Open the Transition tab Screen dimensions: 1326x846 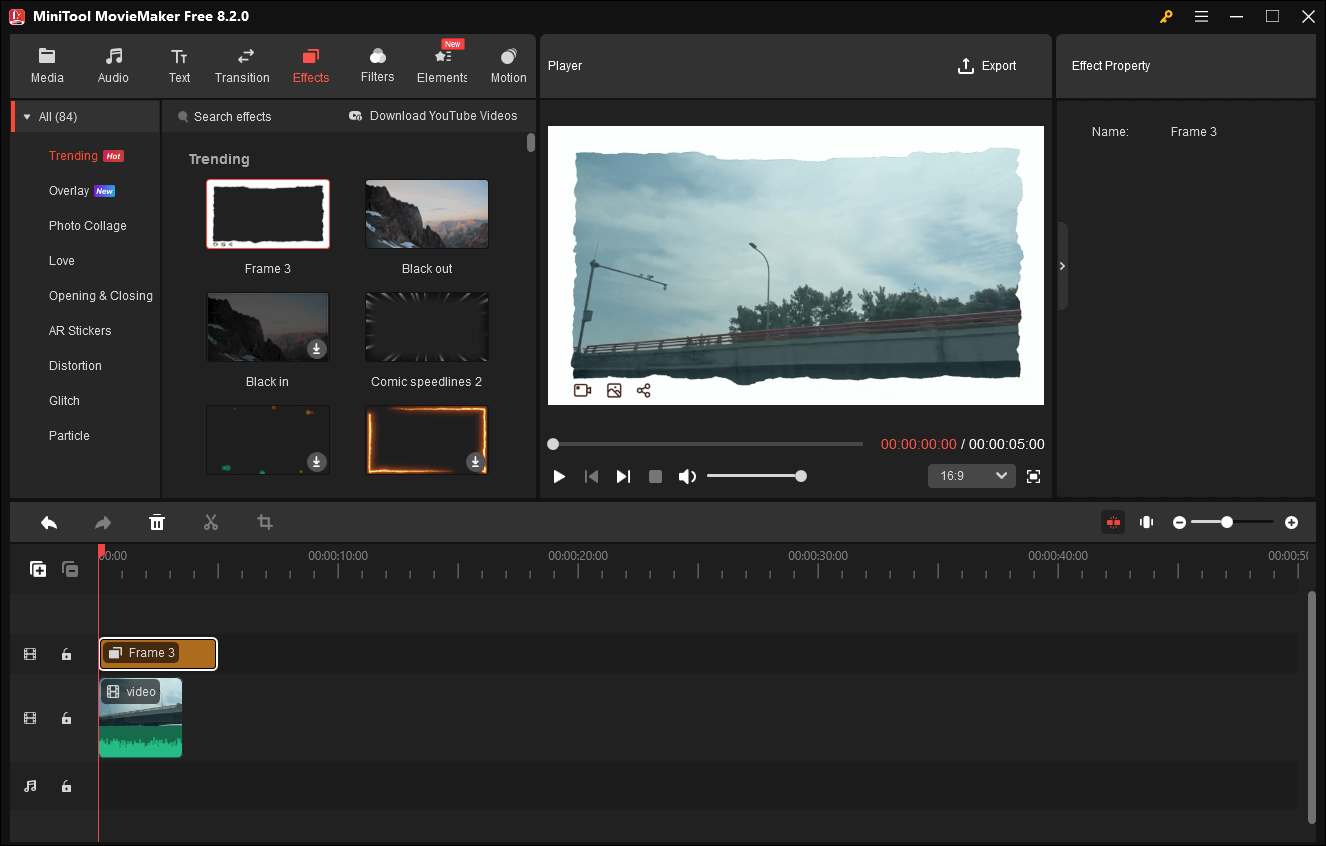242,66
